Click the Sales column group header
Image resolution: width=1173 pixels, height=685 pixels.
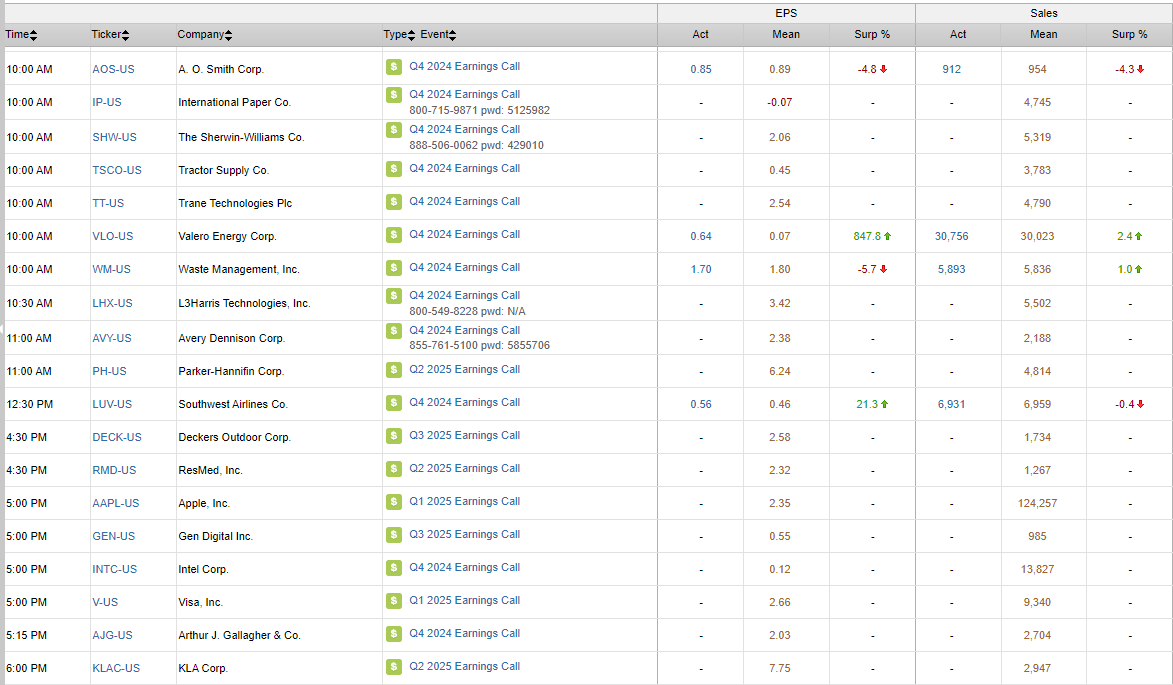[1044, 13]
